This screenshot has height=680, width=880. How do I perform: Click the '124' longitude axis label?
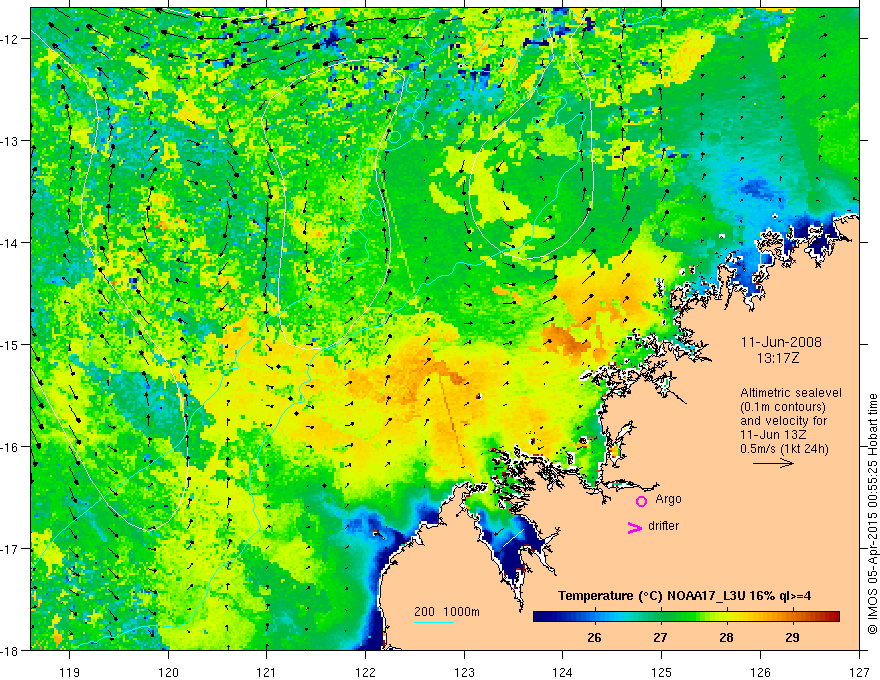click(x=563, y=672)
